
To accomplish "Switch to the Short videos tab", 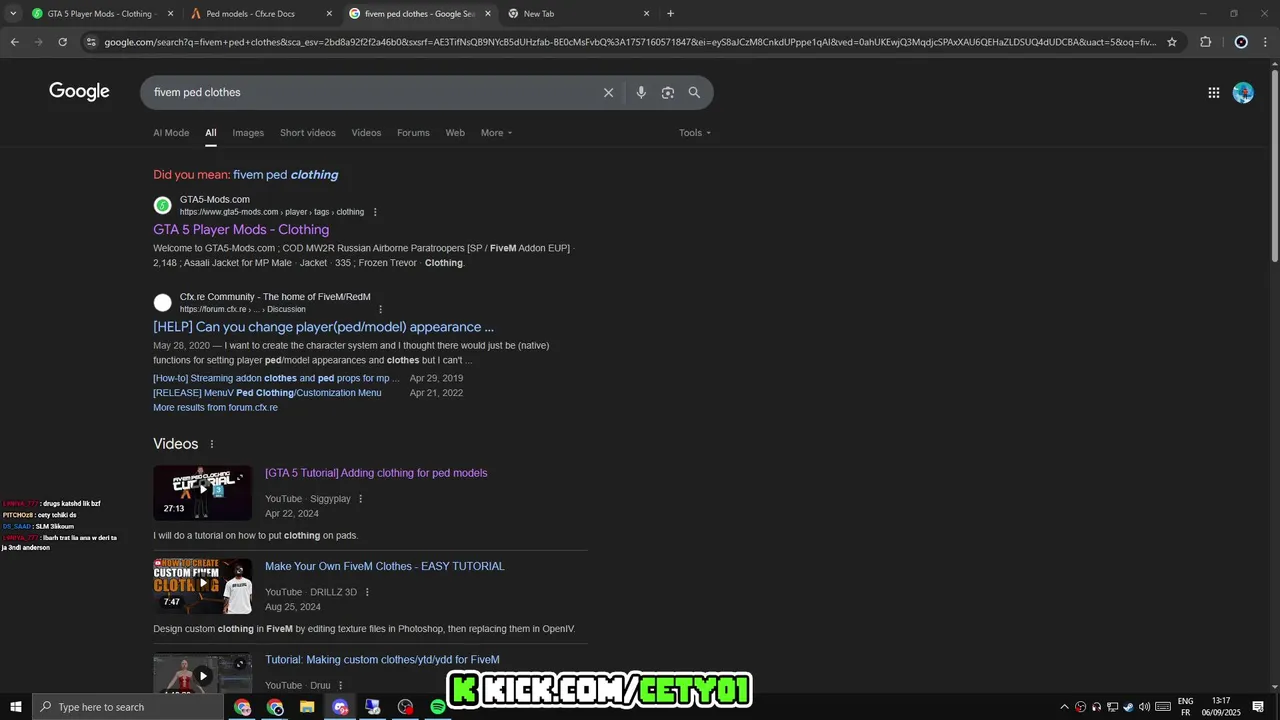I will coord(308,133).
